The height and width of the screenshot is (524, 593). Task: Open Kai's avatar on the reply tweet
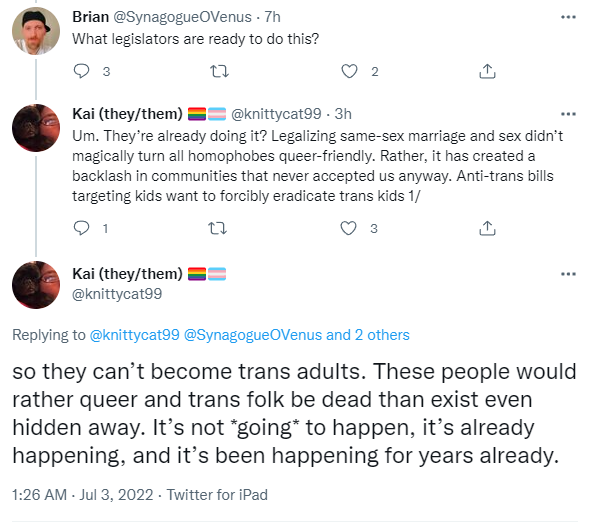tap(36, 128)
